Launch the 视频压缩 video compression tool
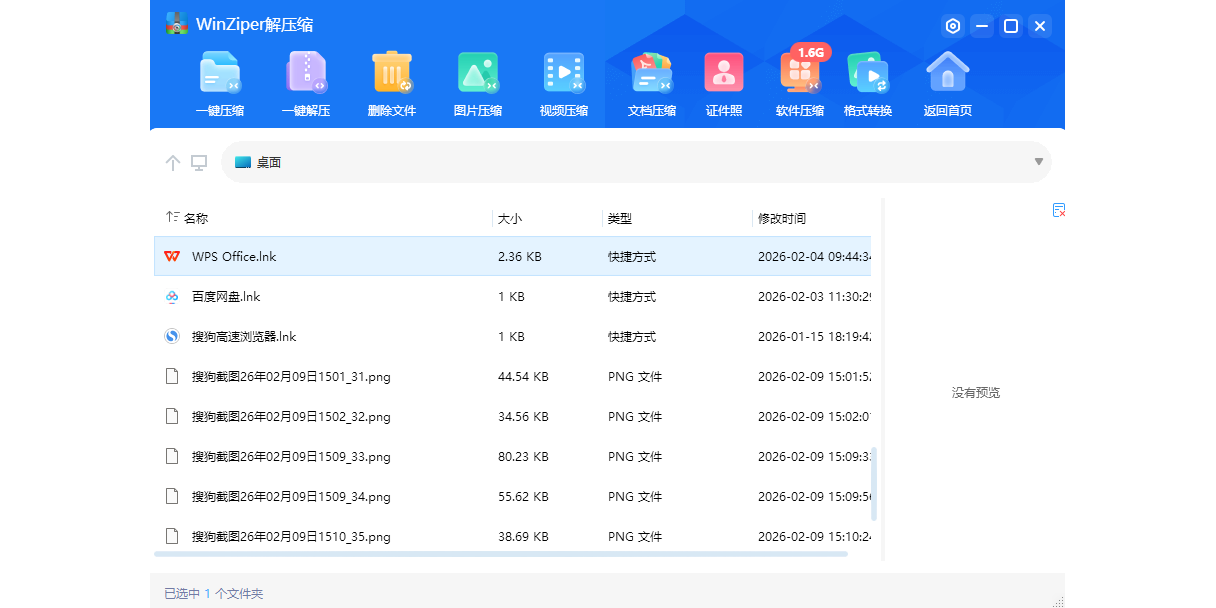The height and width of the screenshot is (608, 1216). (x=564, y=84)
